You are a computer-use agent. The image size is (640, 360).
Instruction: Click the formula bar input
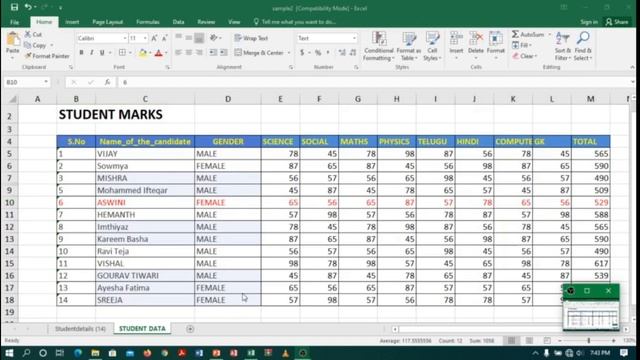tap(376, 82)
